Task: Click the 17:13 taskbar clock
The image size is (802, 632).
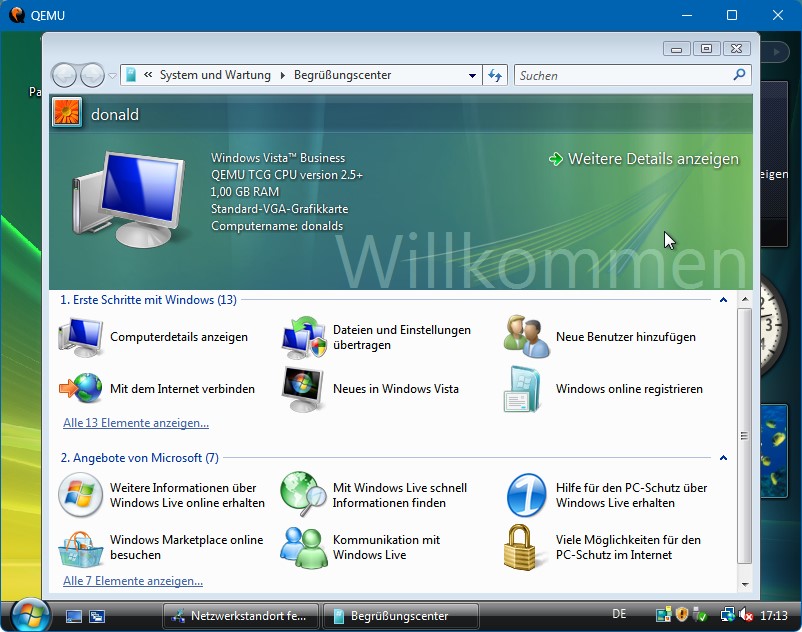Action: [x=774, y=615]
